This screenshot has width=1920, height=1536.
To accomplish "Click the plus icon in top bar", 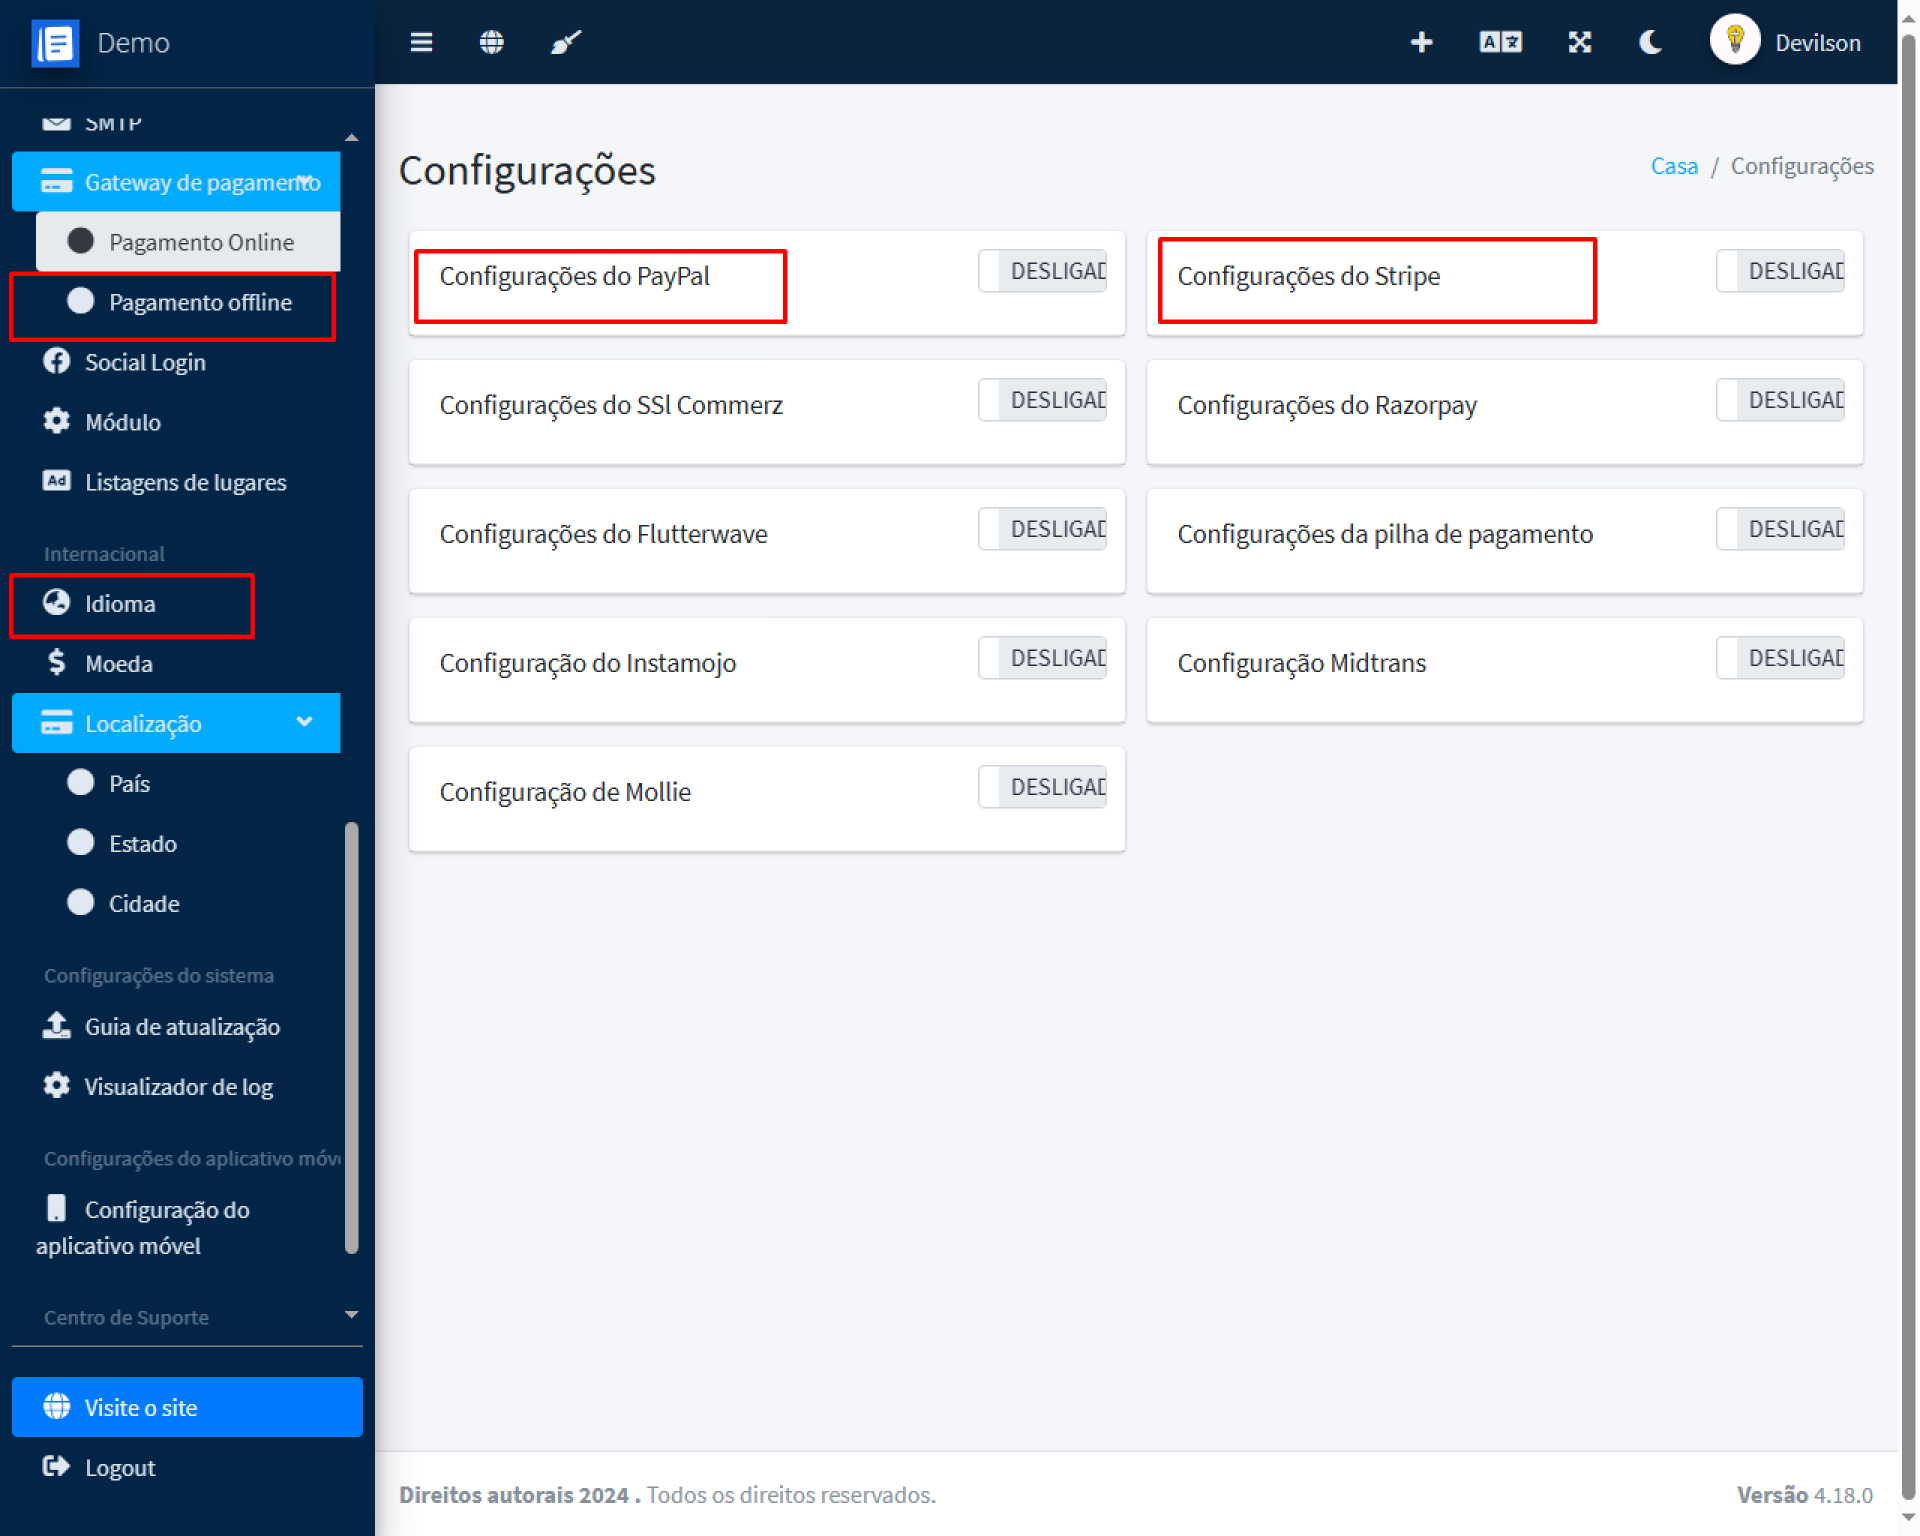I will point(1421,42).
